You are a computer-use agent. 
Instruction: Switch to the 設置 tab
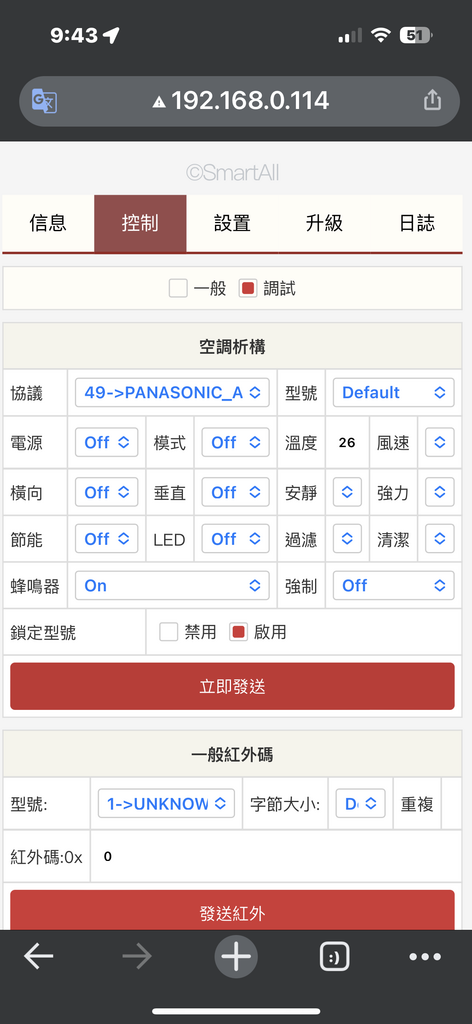(x=232, y=223)
